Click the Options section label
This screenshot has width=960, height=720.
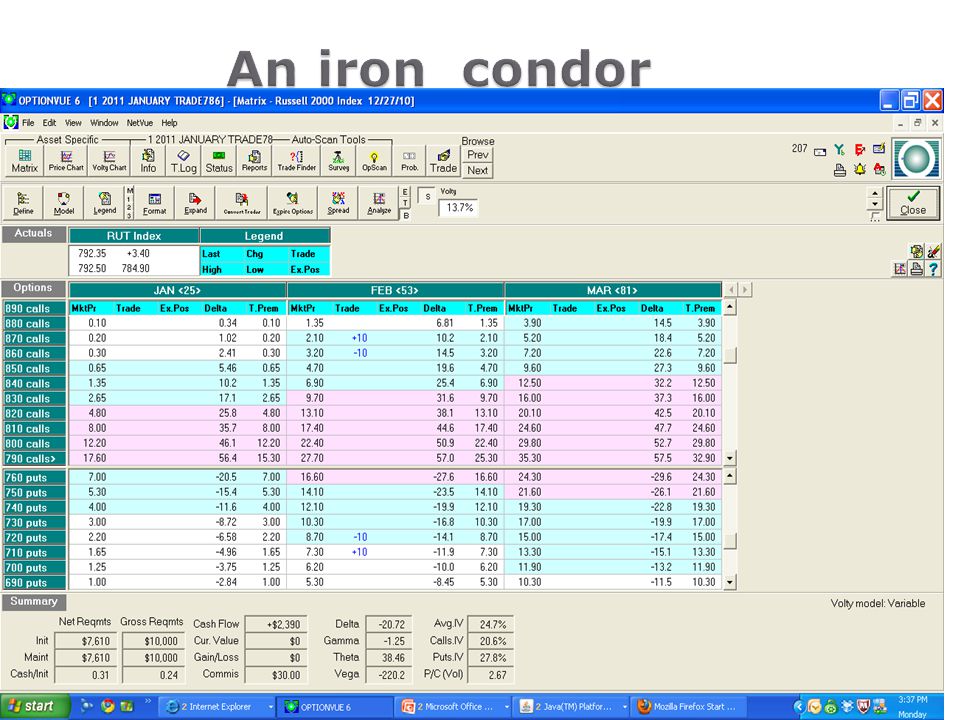[x=34, y=288]
